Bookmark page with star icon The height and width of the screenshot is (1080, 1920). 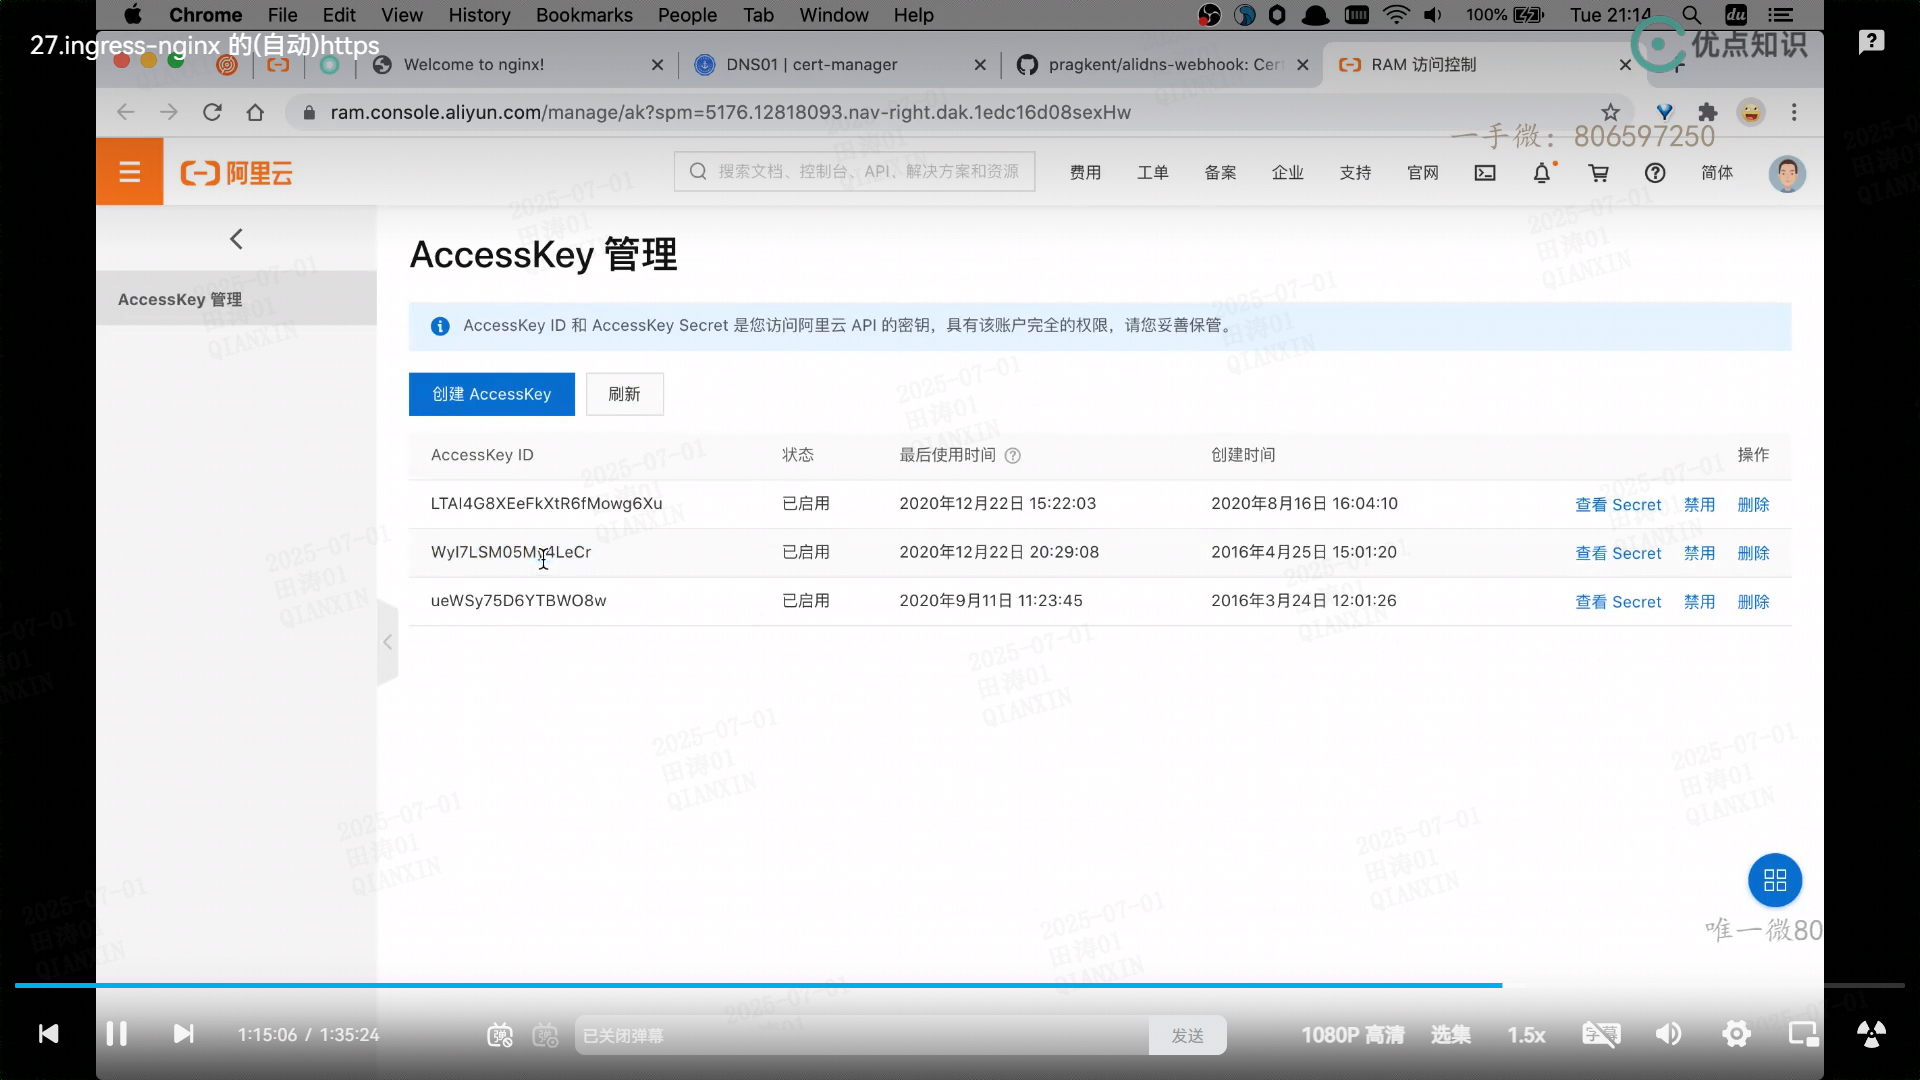coord(1610,112)
